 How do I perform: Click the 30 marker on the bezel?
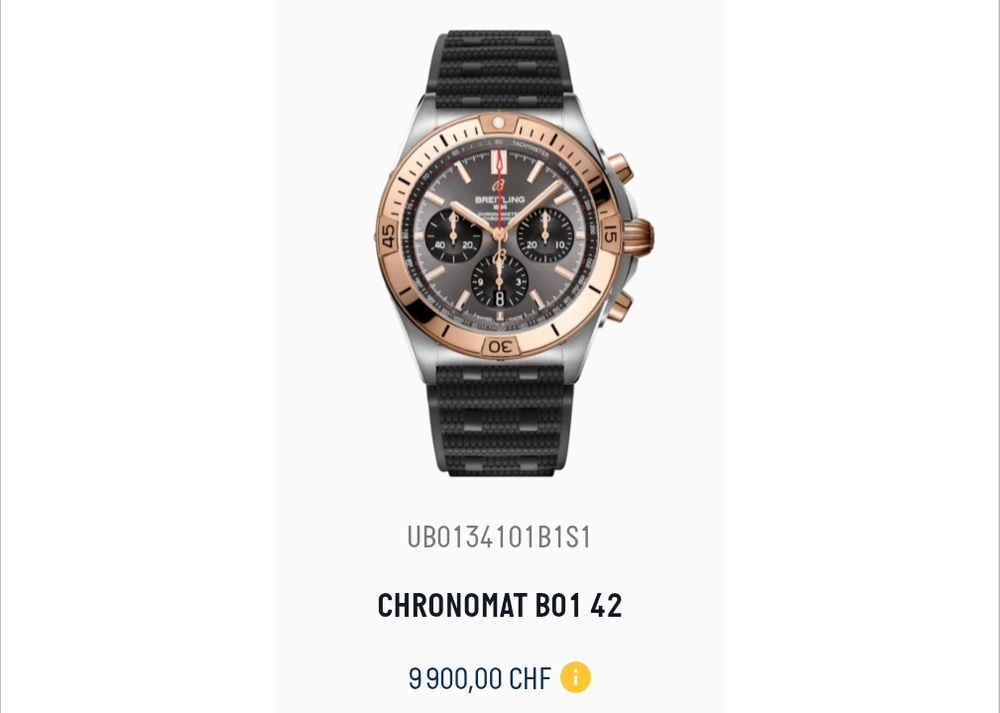[500, 347]
